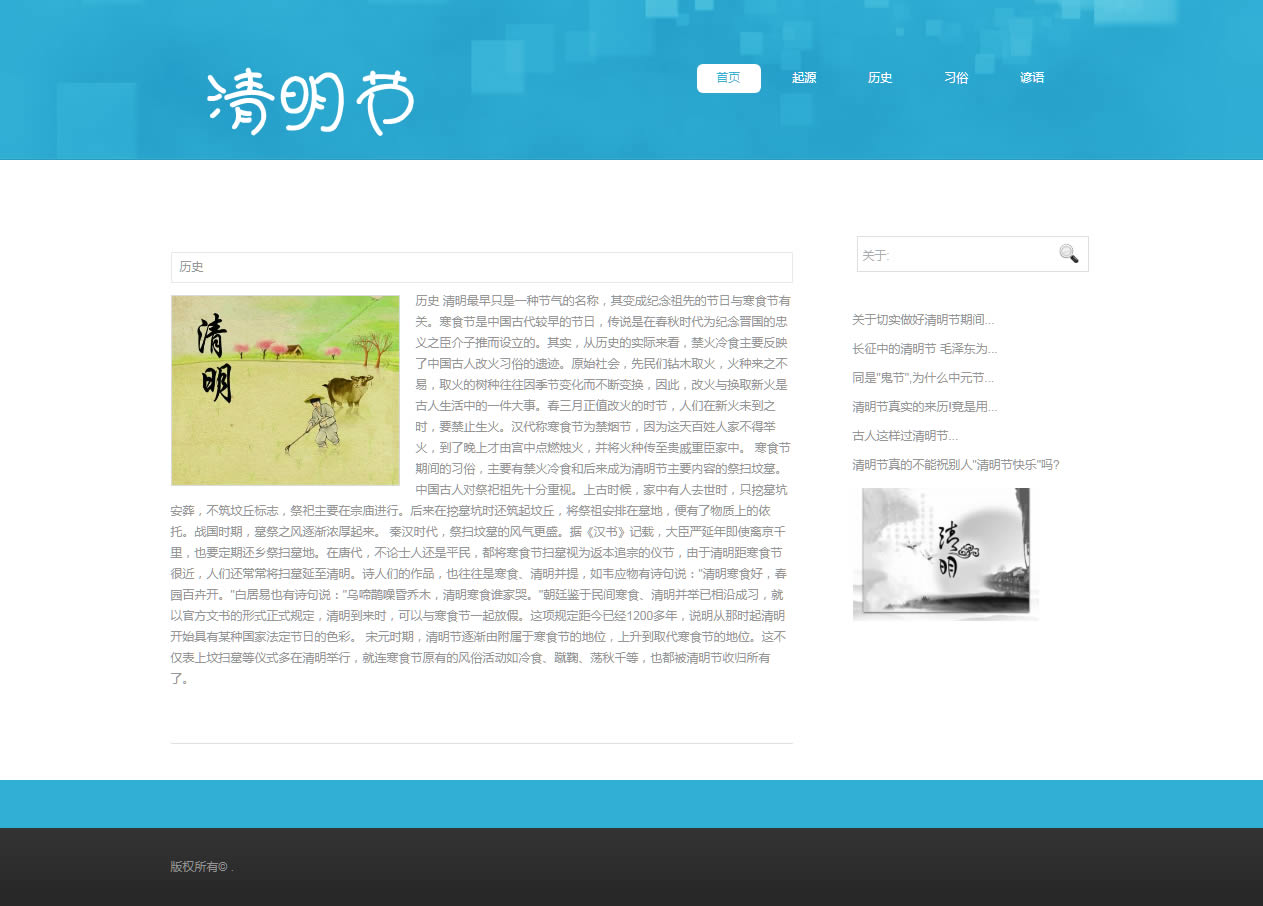
Task: Click the magnifying glass search icon
Action: pos(1068,254)
